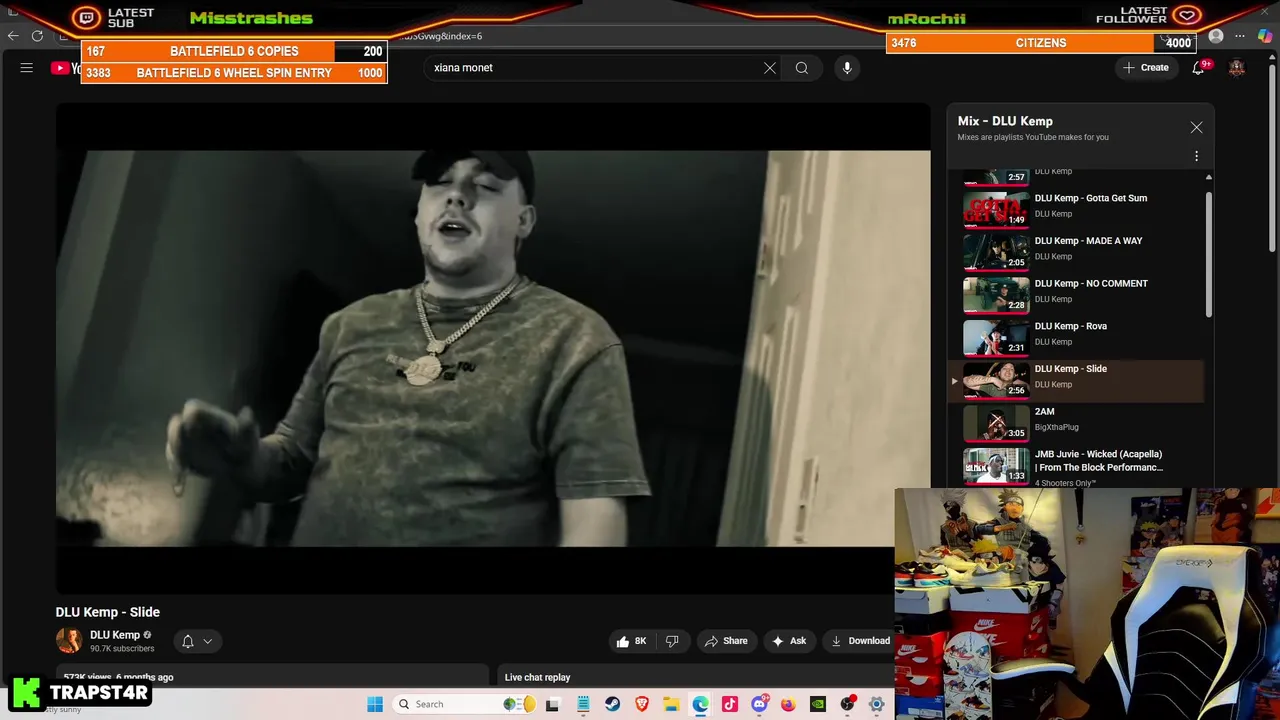Play DLU Kemp - NO COMMENT
This screenshot has width=1280, height=720.
click(1091, 283)
